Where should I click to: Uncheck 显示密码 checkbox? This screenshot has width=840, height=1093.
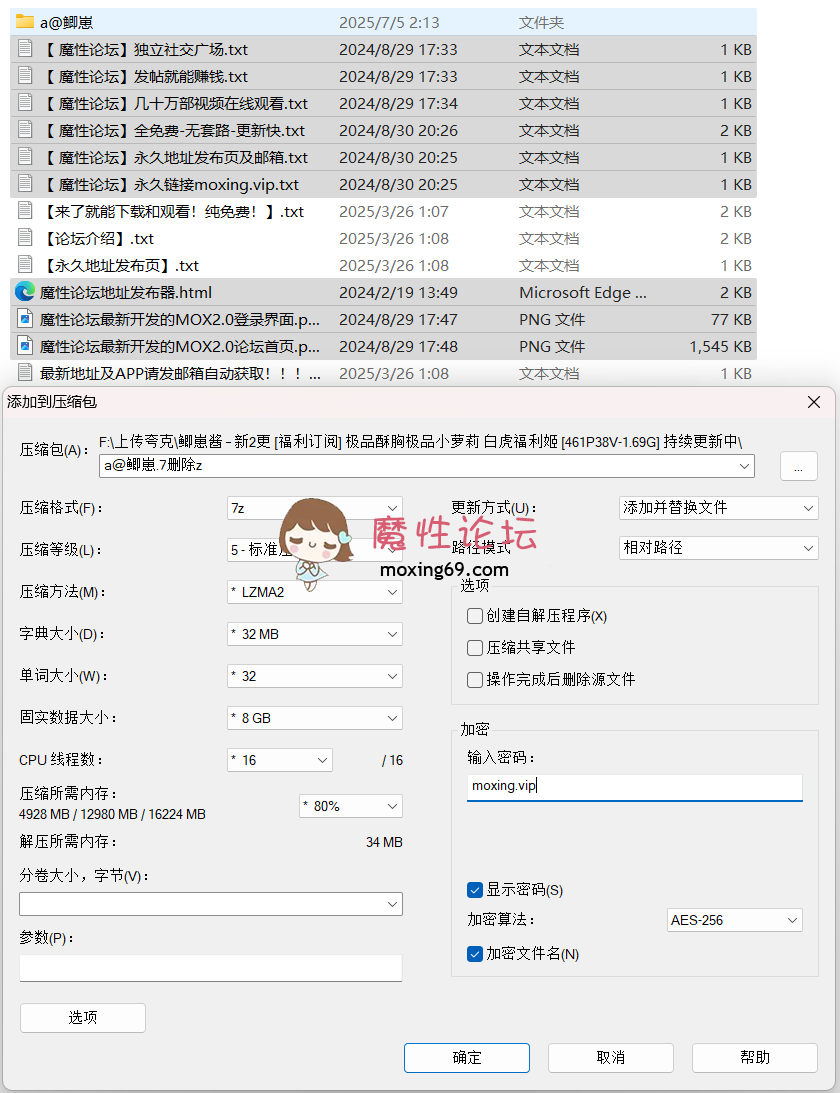(475, 890)
